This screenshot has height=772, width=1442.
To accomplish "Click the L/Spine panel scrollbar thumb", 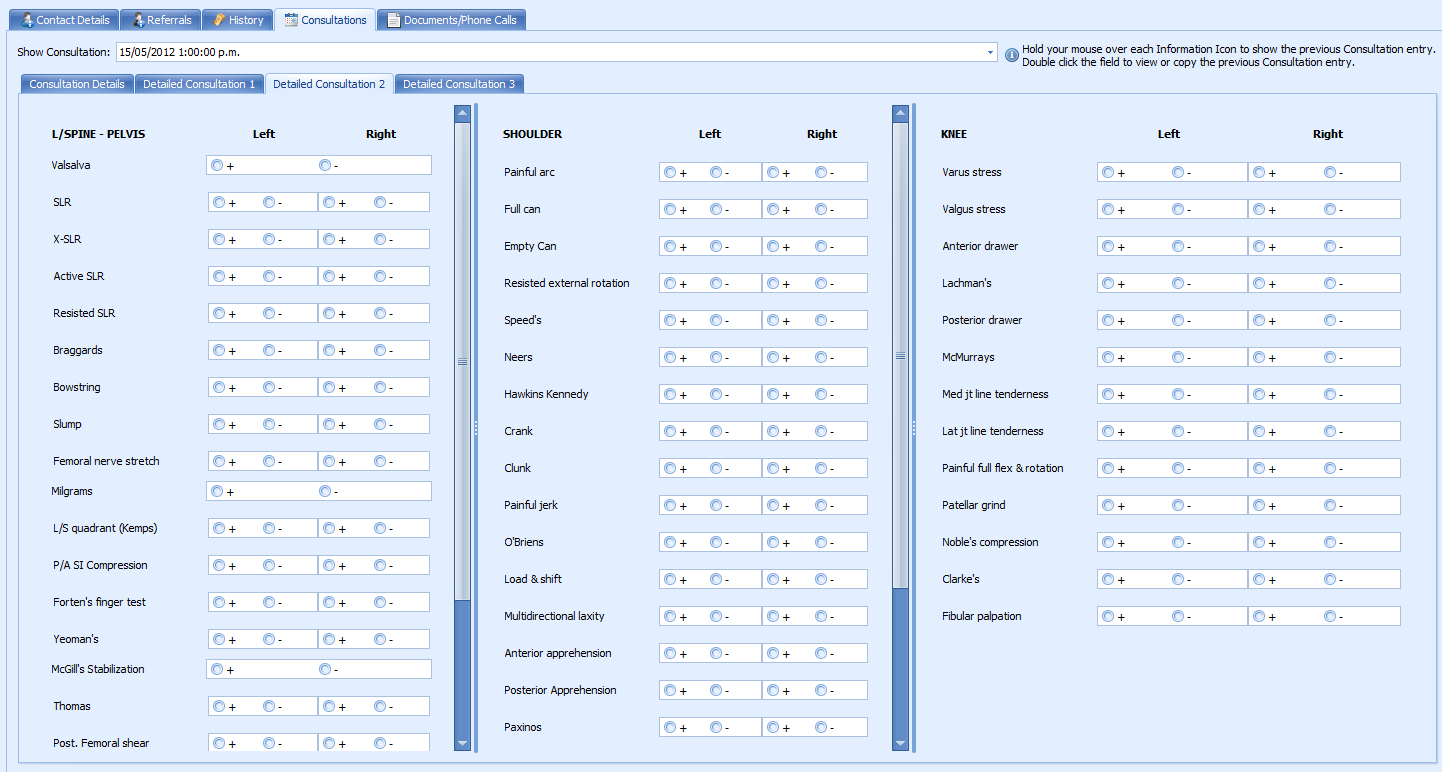I will pyautogui.click(x=462, y=361).
